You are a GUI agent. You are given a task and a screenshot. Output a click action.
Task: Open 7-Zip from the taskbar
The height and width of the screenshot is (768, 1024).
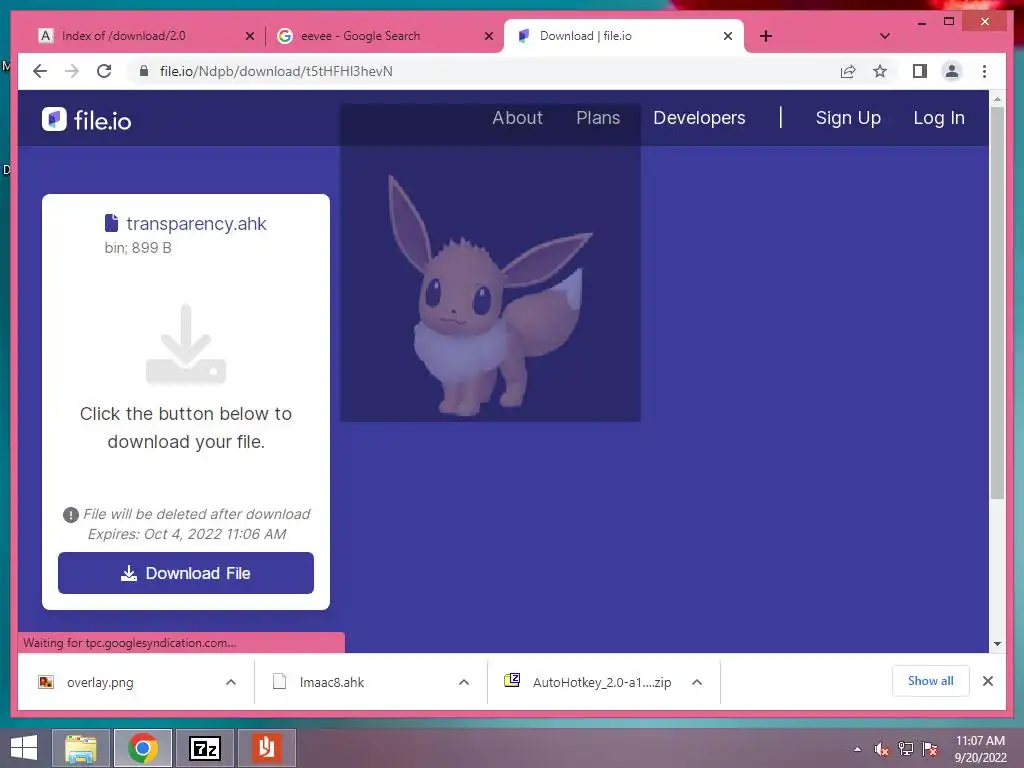pyautogui.click(x=204, y=748)
